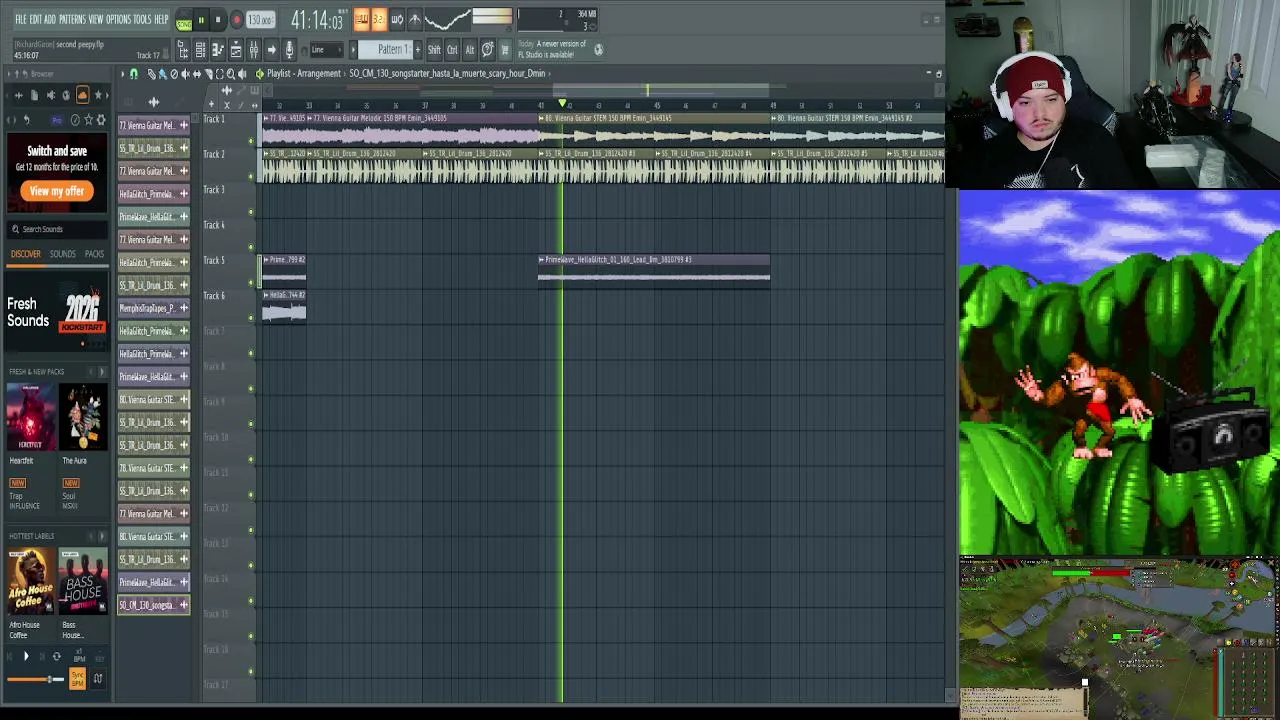
Task: Select the cloud Sounds browser tab icon
Action: point(83,95)
